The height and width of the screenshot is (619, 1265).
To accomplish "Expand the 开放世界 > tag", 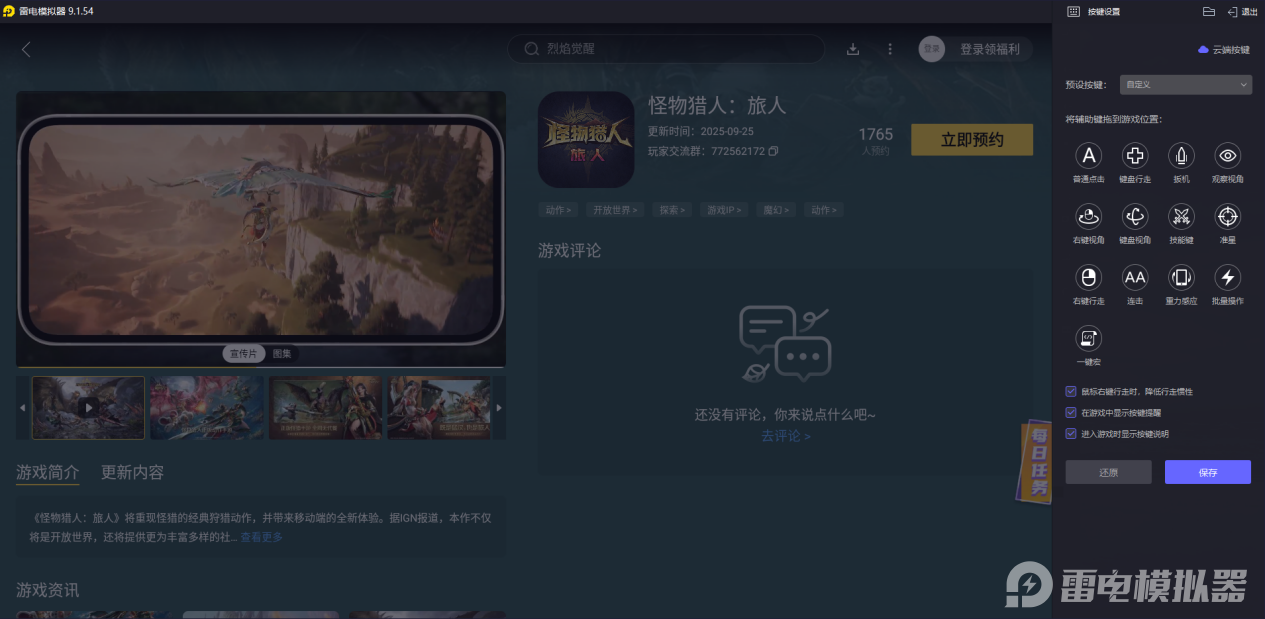I will 616,210.
